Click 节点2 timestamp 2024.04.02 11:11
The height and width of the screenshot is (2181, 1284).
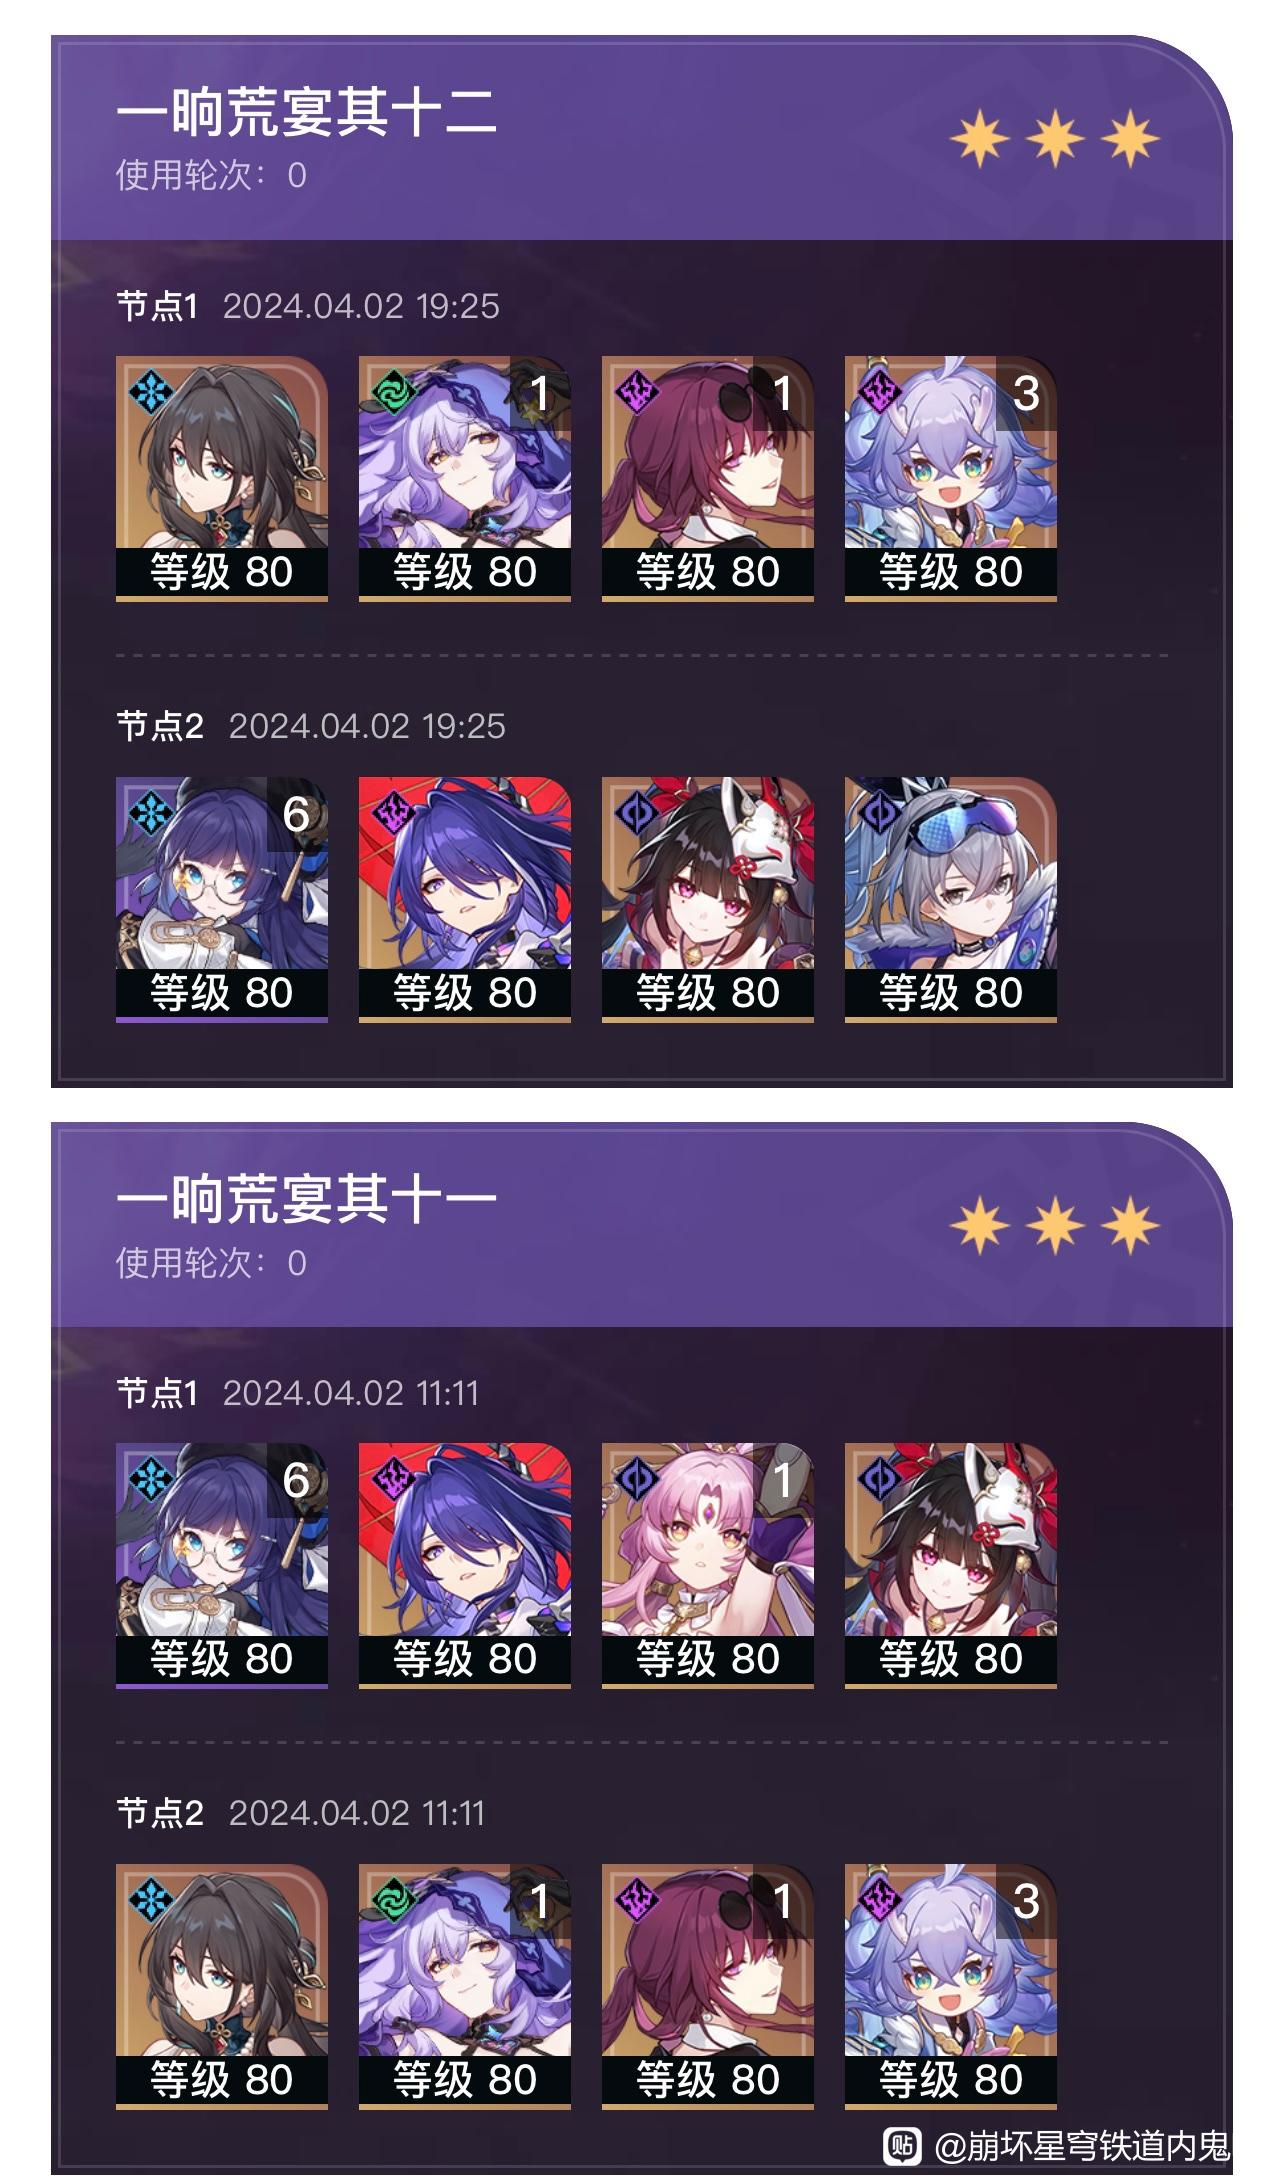(357, 1813)
